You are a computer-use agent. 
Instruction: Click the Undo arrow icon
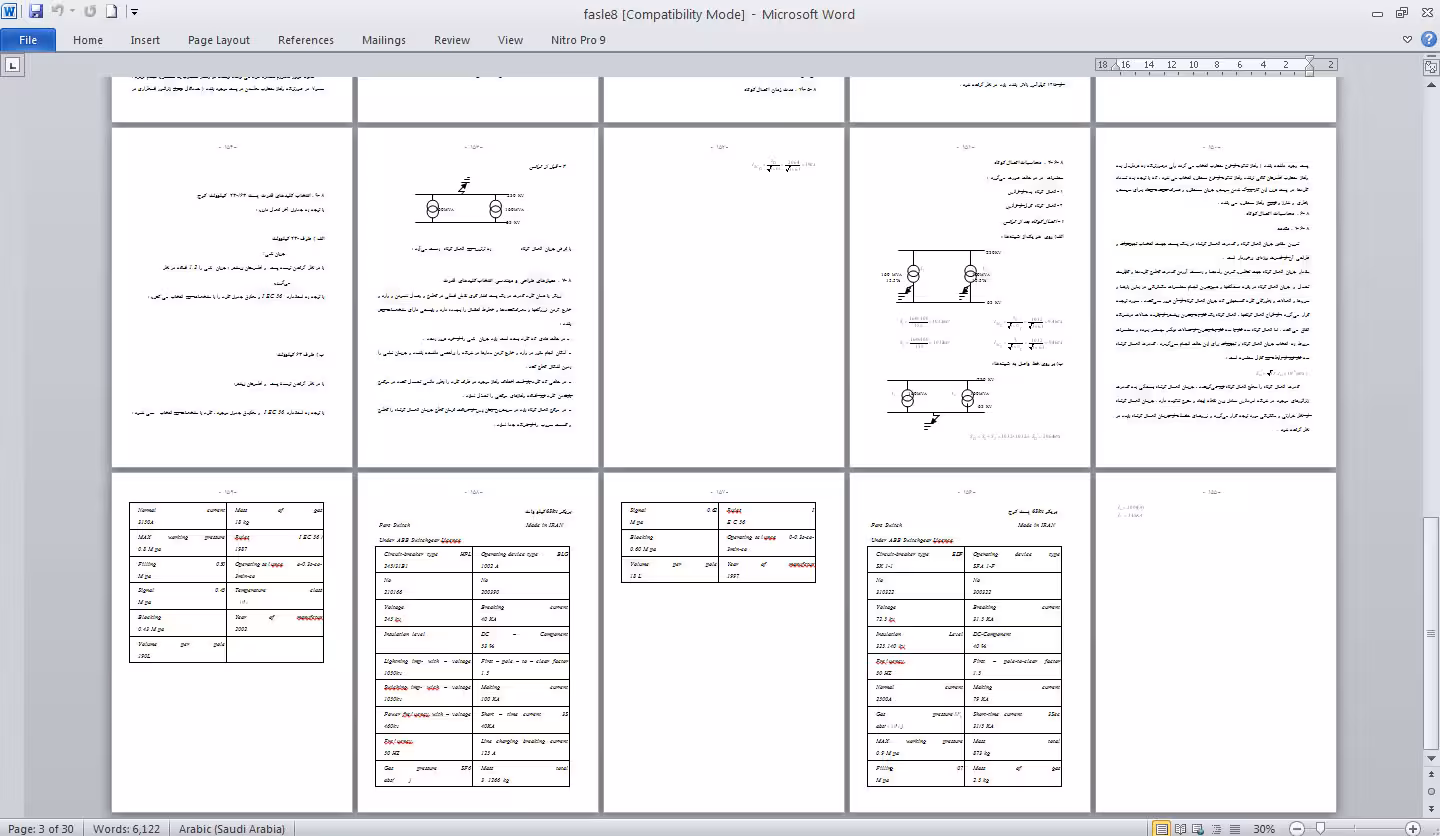coord(57,12)
